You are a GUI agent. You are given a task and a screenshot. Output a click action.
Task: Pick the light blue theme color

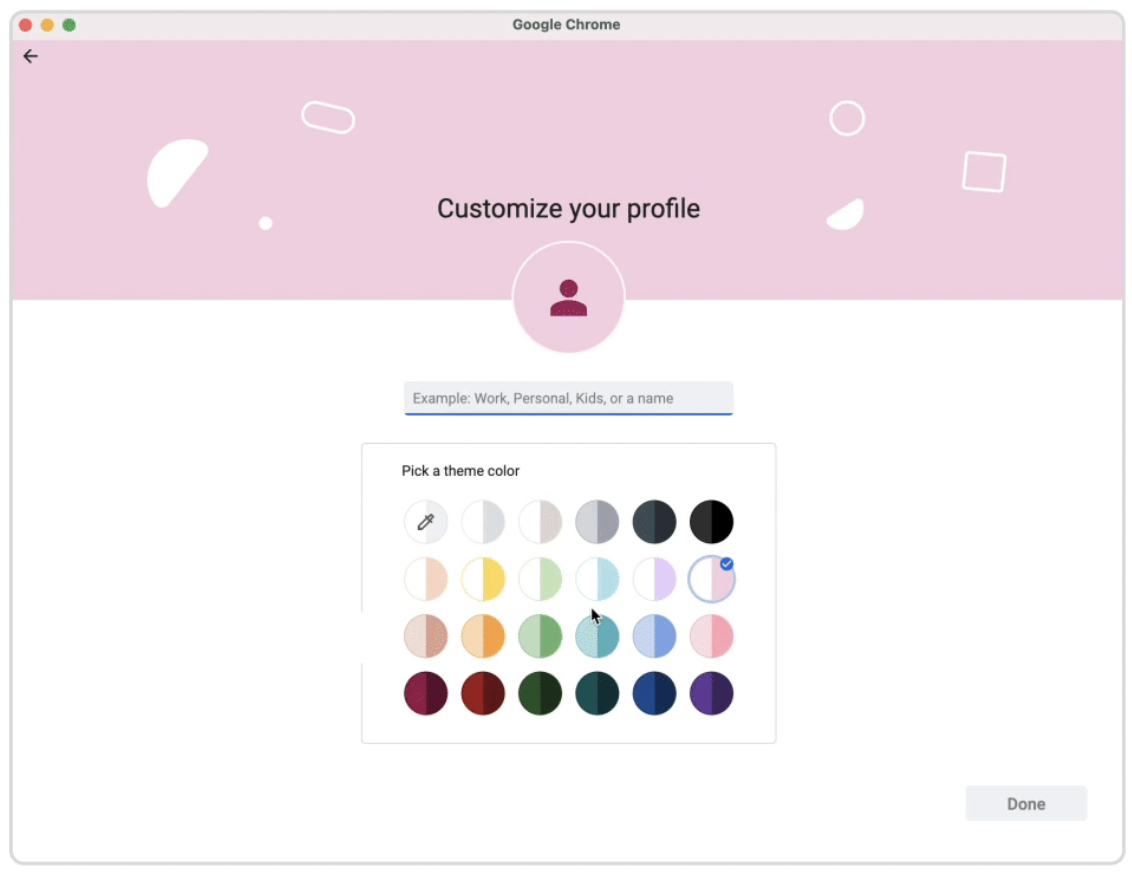[x=654, y=635]
